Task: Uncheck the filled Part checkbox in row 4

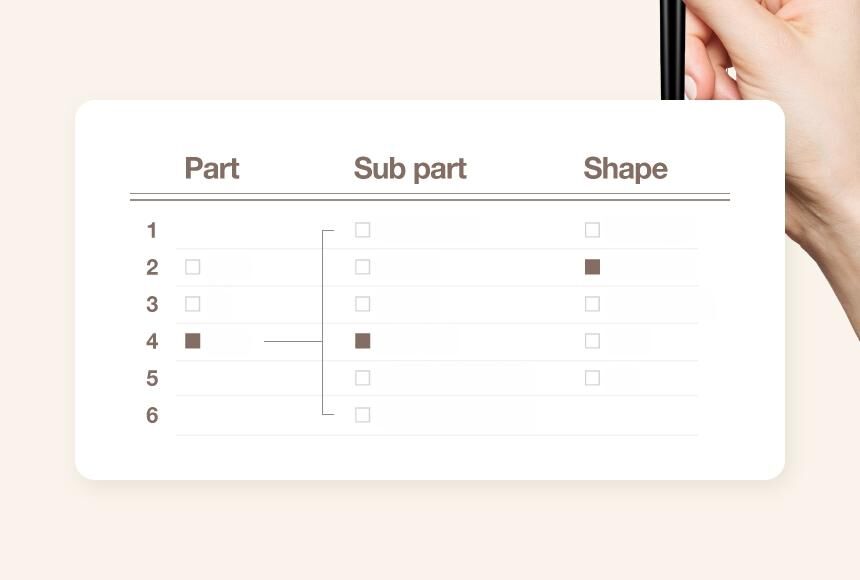Action: pyautogui.click(x=193, y=341)
